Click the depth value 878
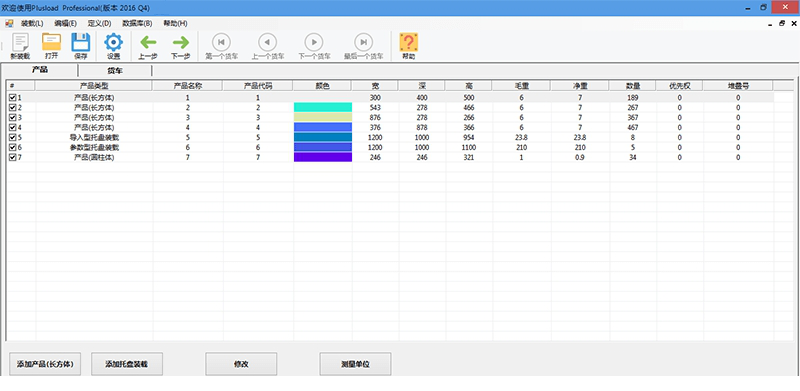The image size is (800, 391). tap(422, 128)
